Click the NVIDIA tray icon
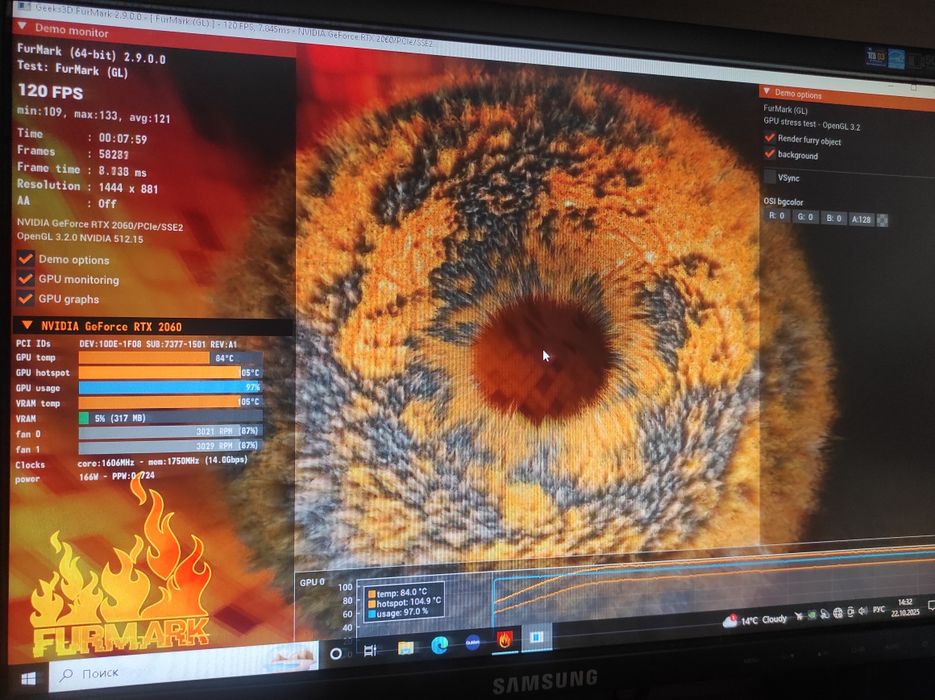 (x=811, y=616)
